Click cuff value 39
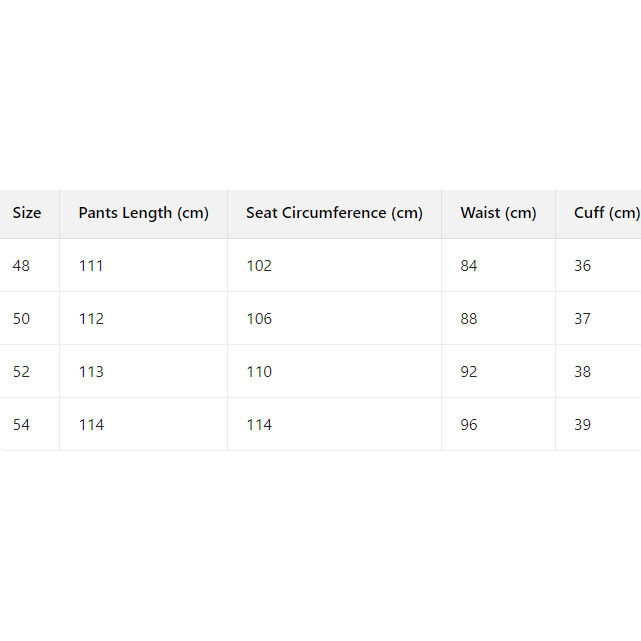This screenshot has height=641, width=641. click(x=583, y=425)
